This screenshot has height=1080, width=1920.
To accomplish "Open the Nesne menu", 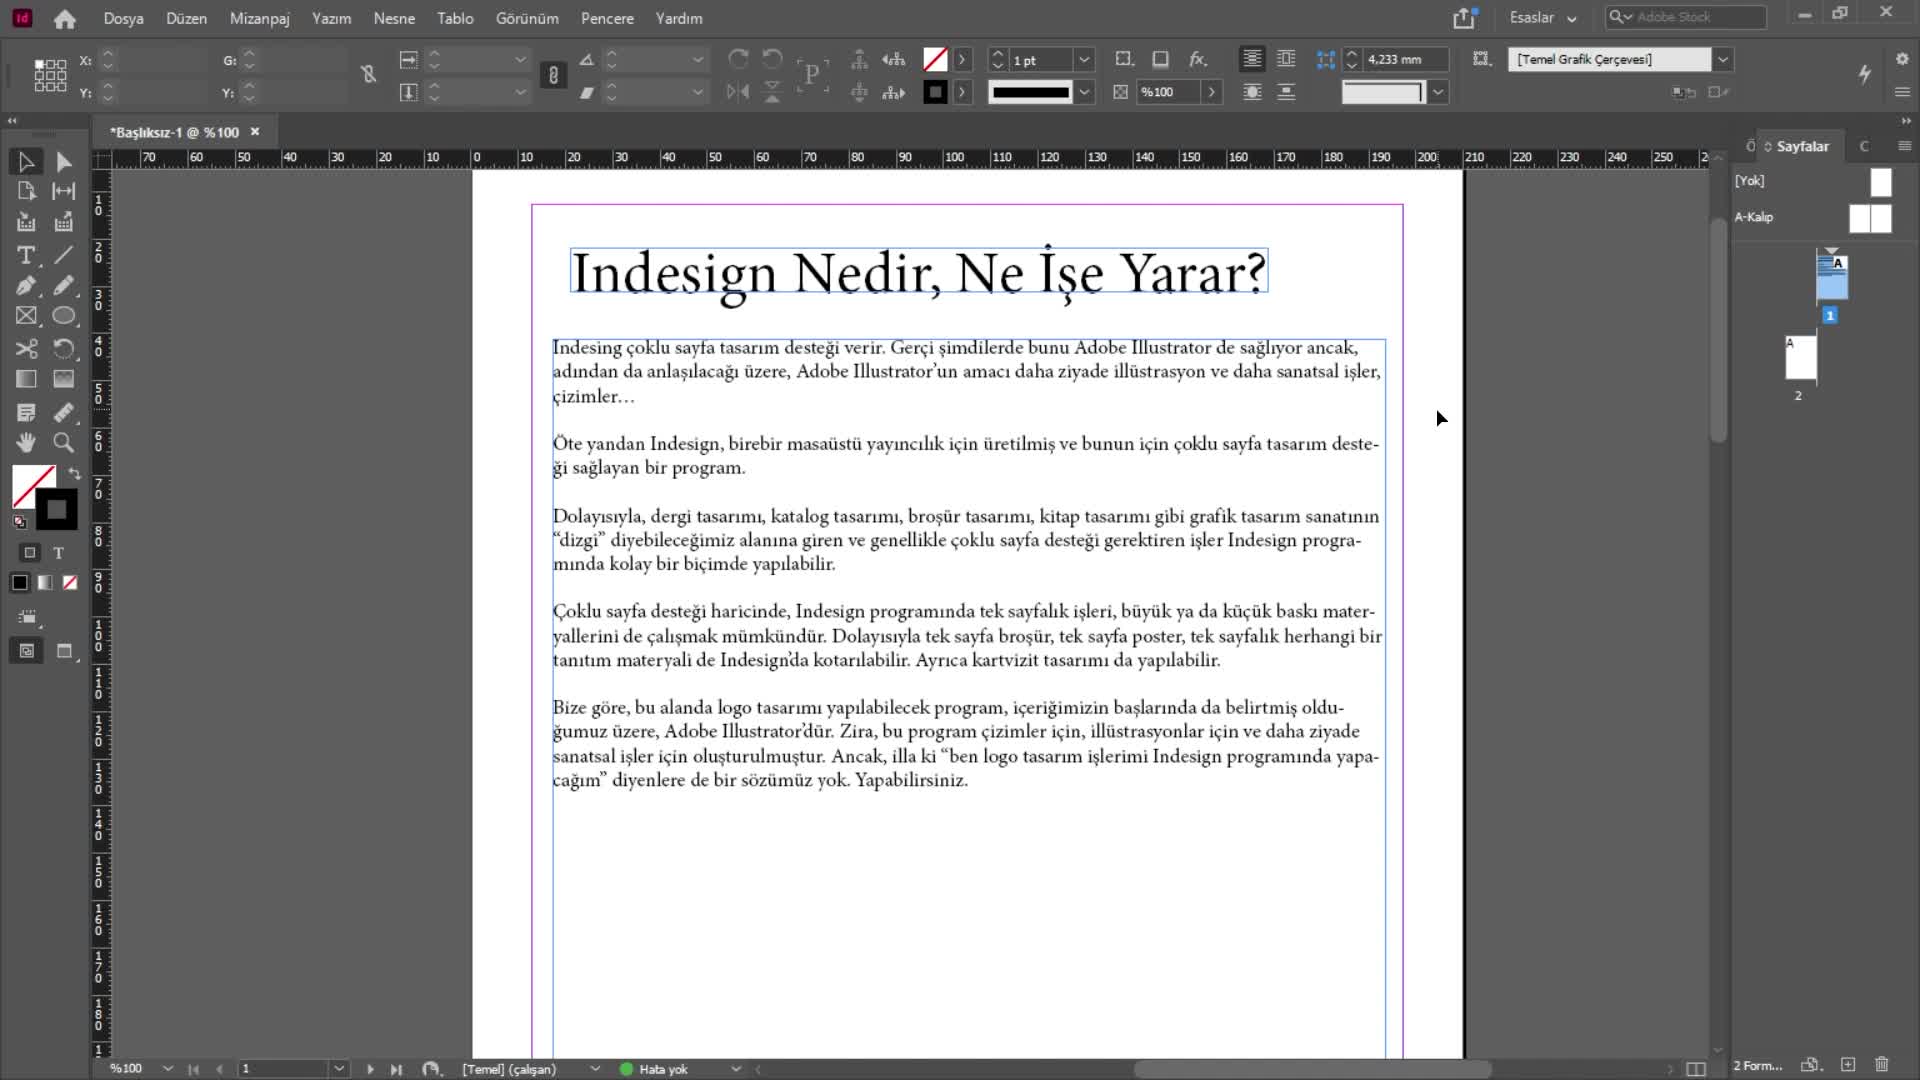I will (394, 18).
